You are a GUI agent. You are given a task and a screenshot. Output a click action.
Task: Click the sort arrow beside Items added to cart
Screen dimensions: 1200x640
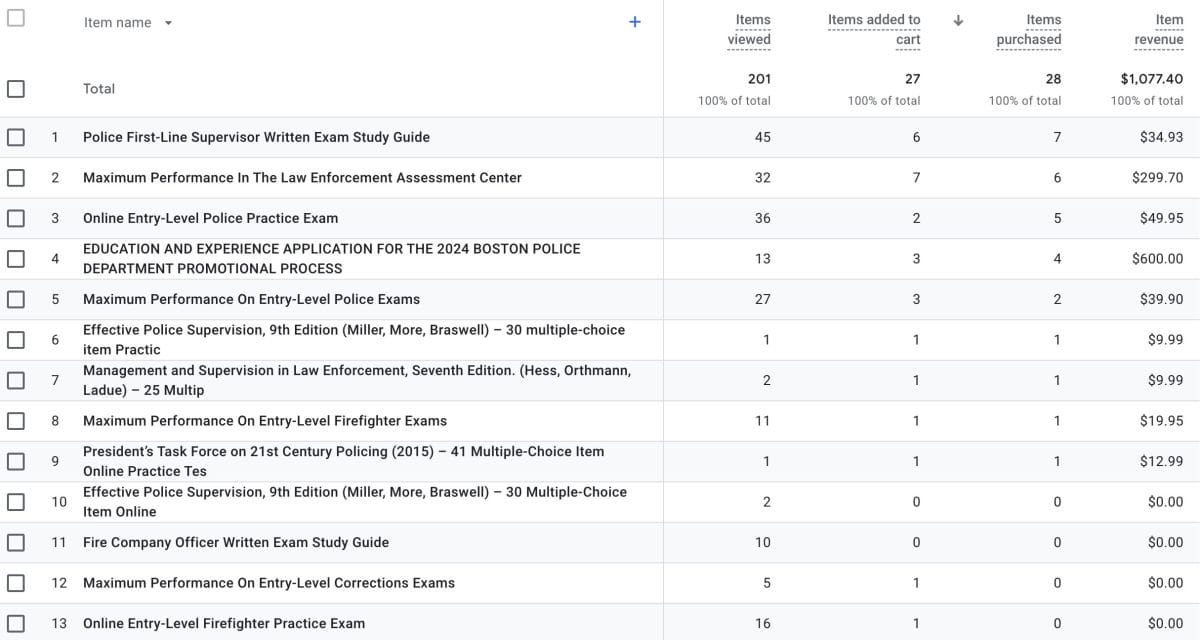click(958, 20)
